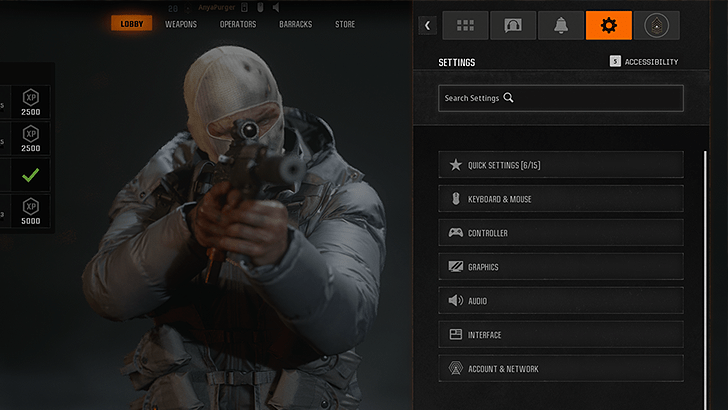Click the top bar mouse input icon
Screen dimensions: 728x410
260,7
